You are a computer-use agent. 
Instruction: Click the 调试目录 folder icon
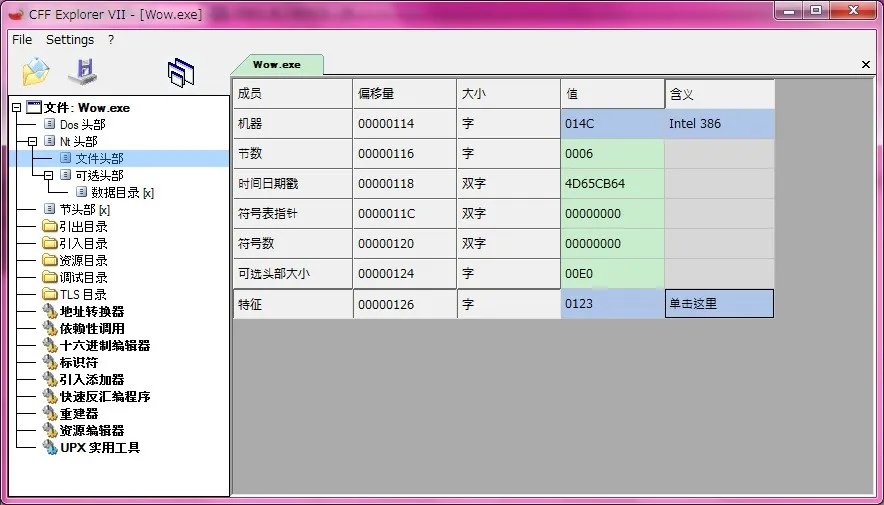click(x=50, y=277)
